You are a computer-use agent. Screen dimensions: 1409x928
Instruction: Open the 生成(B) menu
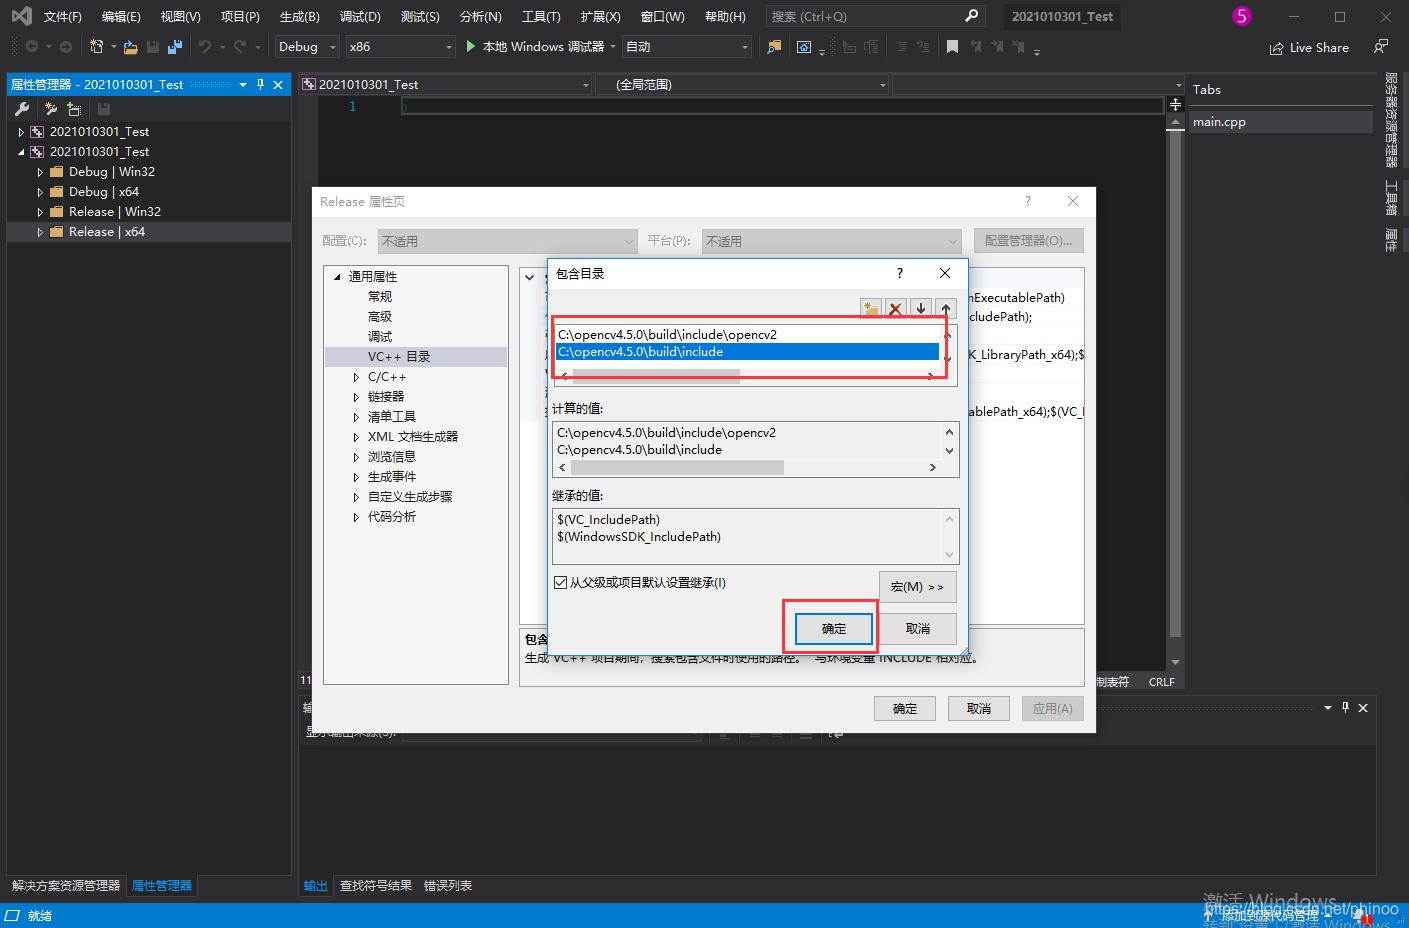(299, 16)
